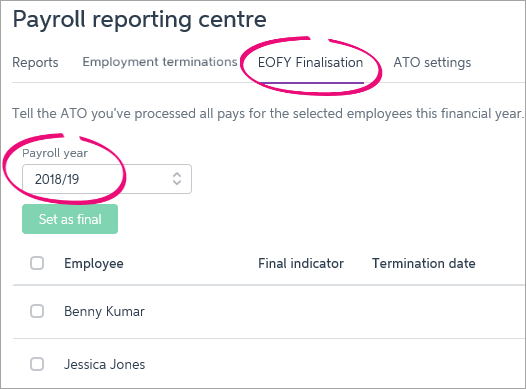Click the empty Final indicator cell for Benny Kumar
The width and height of the screenshot is (526, 389).
301,312
